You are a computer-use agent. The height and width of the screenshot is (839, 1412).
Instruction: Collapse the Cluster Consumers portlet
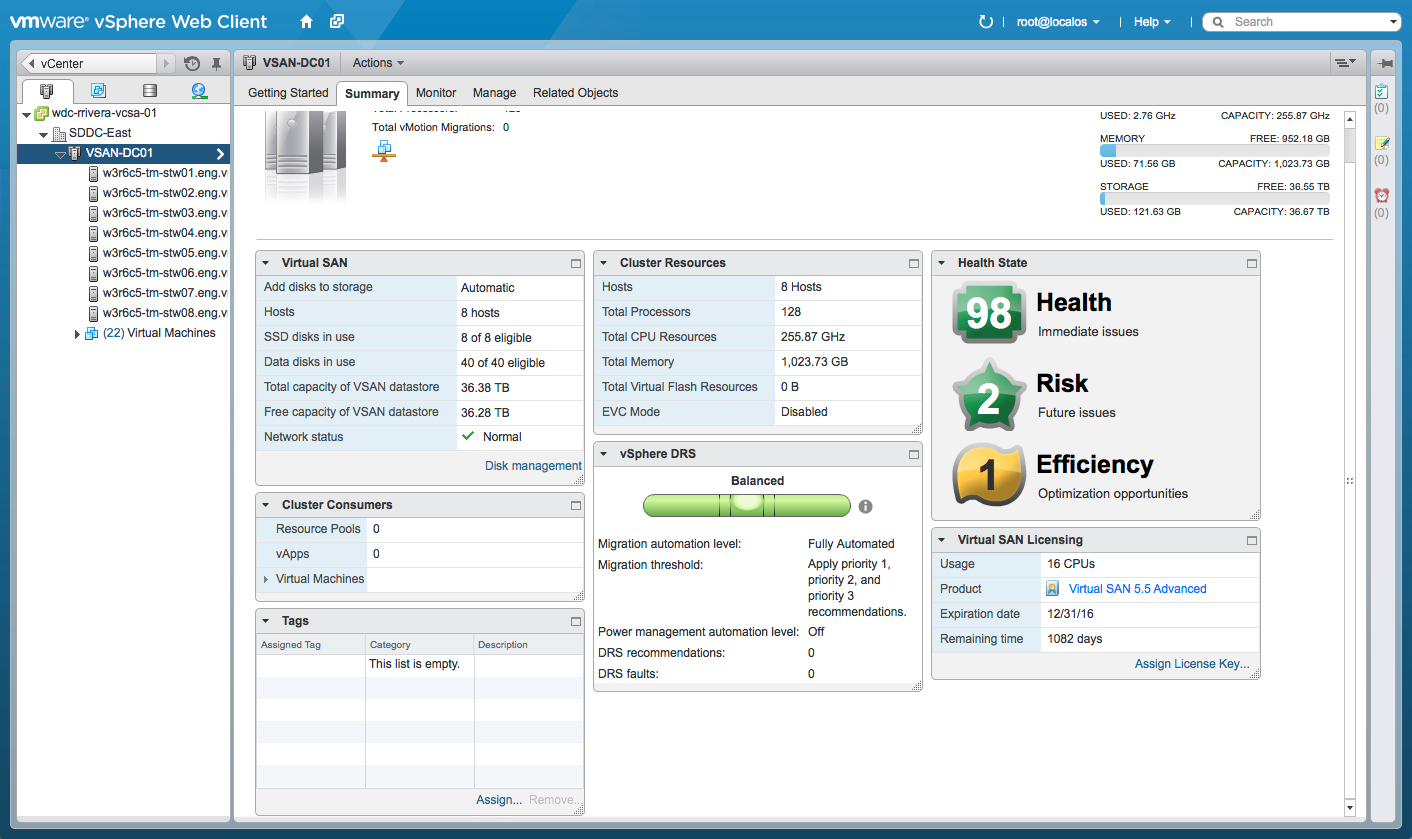(266, 505)
